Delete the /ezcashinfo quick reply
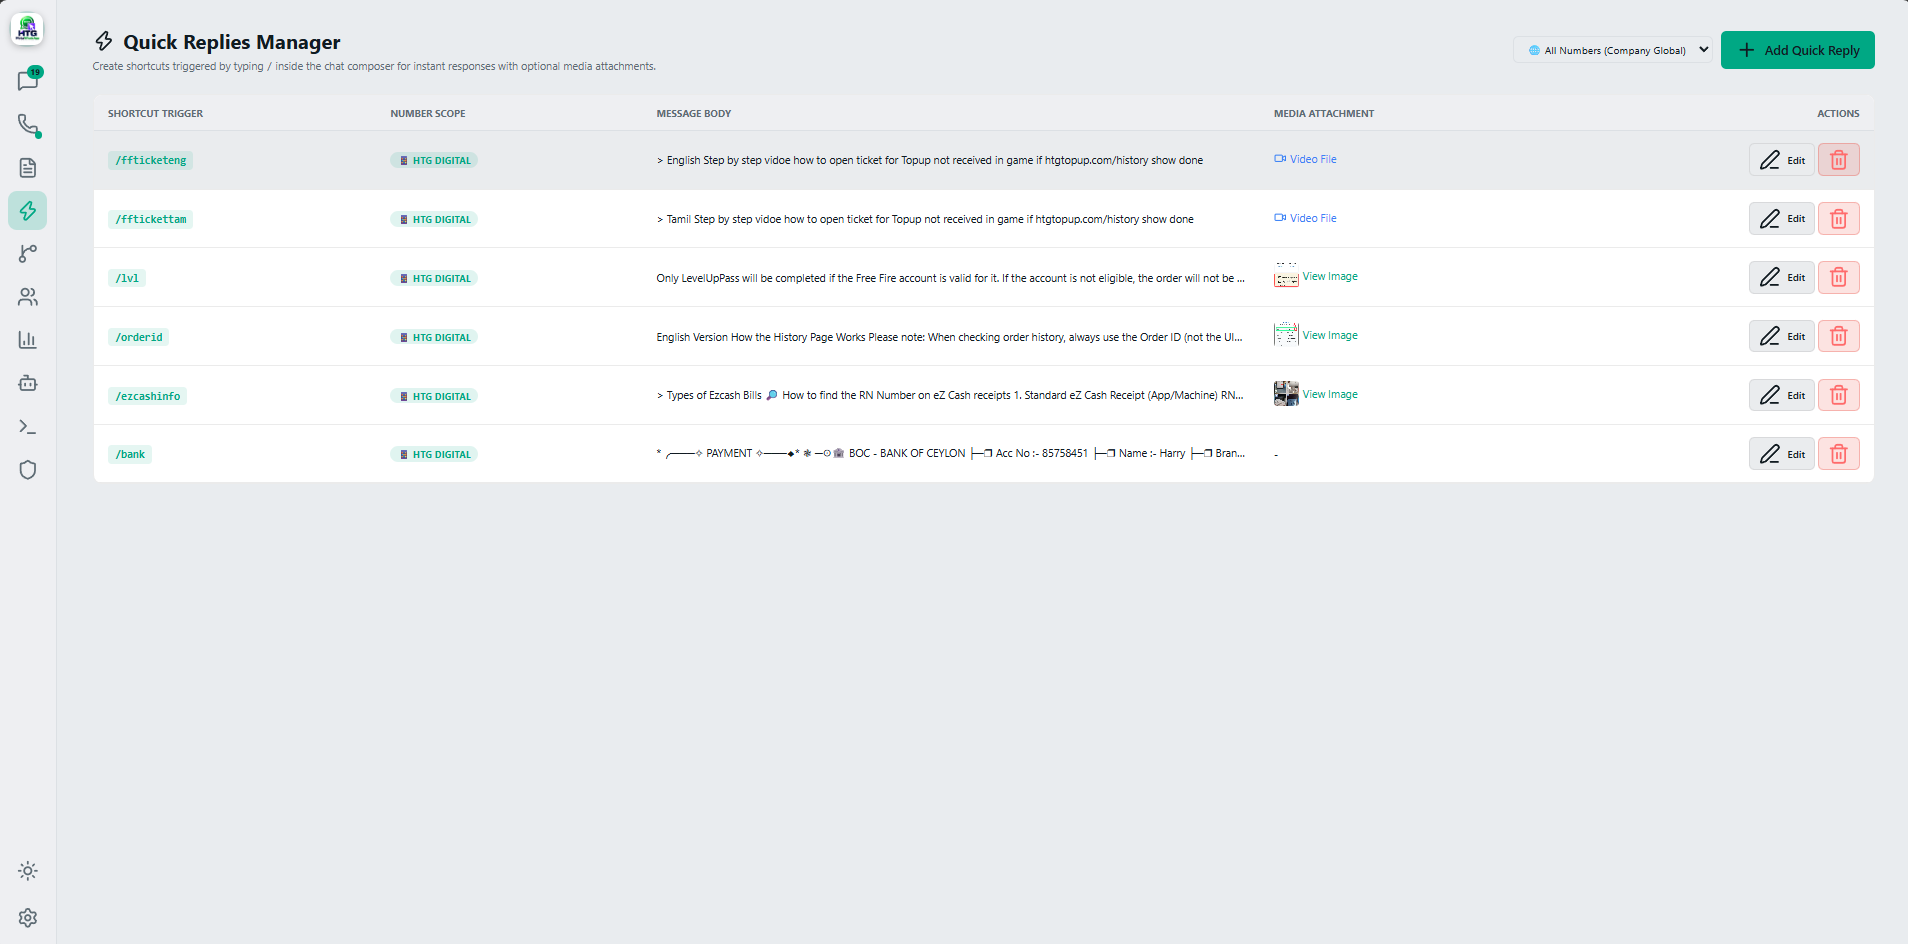Screen dimensions: 1908x944 pos(1838,395)
